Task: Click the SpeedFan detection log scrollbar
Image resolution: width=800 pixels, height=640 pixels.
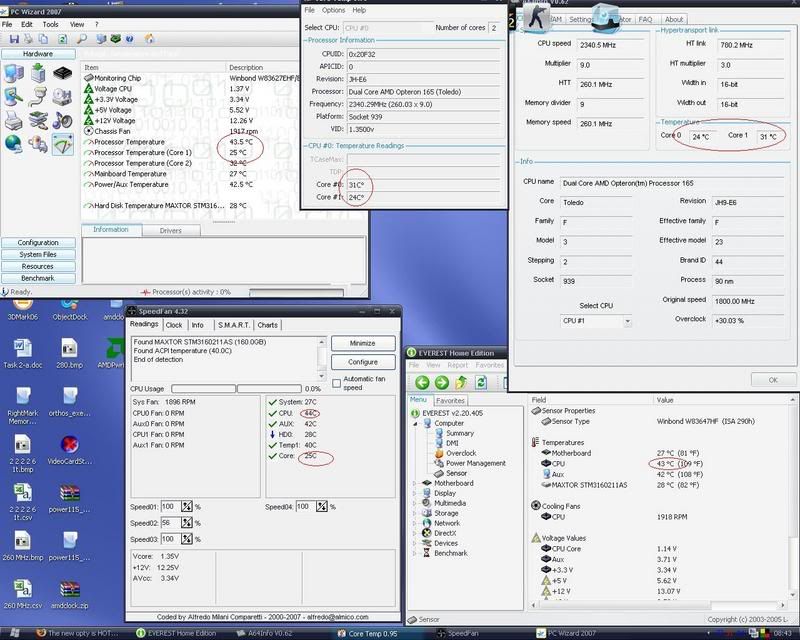Action: tap(322, 358)
